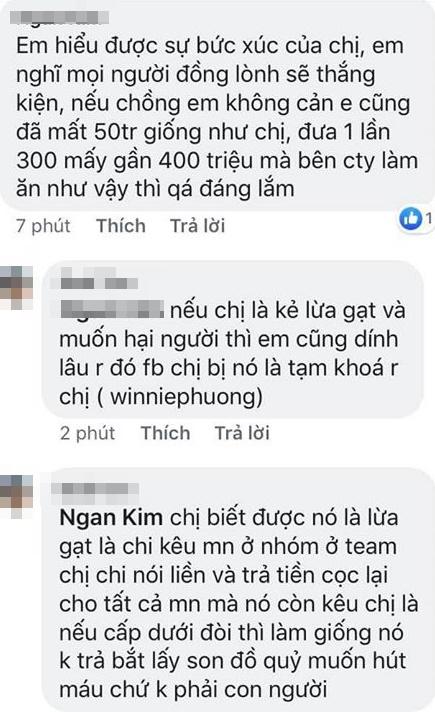Open blurred author name above winniephuong reply
Screen dimensions: 435x712
click(99, 278)
